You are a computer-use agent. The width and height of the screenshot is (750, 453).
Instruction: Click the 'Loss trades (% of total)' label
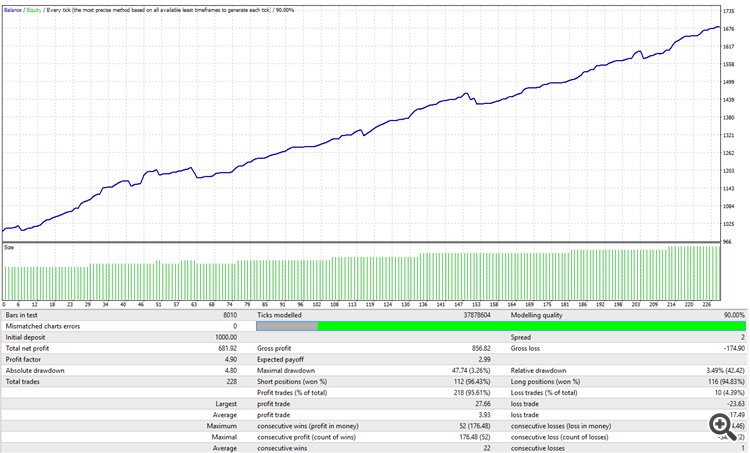point(544,392)
